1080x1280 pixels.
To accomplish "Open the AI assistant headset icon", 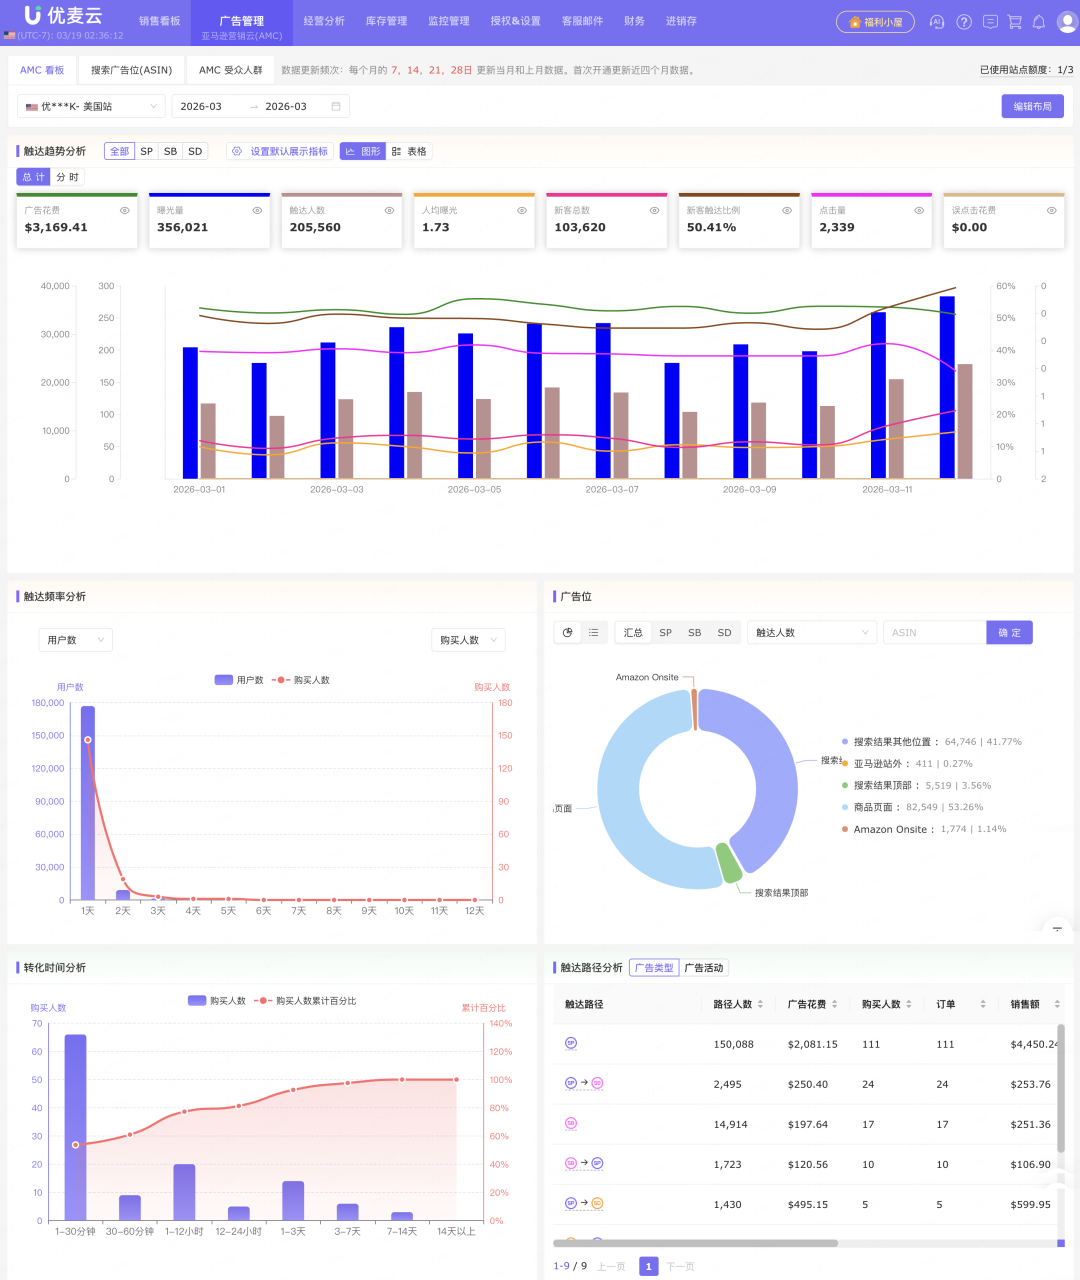I will click(x=936, y=22).
